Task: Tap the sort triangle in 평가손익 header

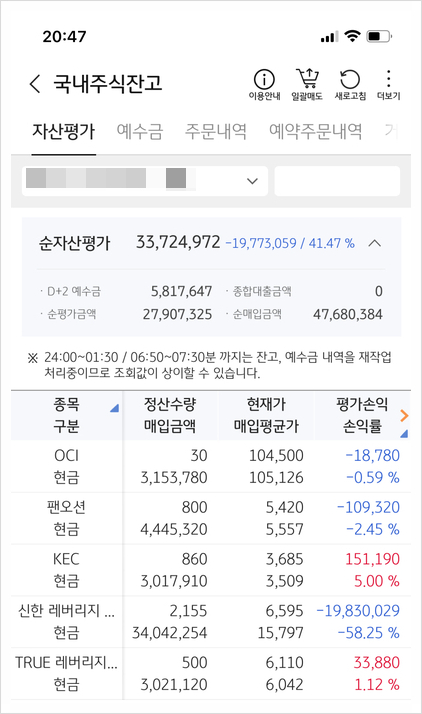Action: (404, 434)
